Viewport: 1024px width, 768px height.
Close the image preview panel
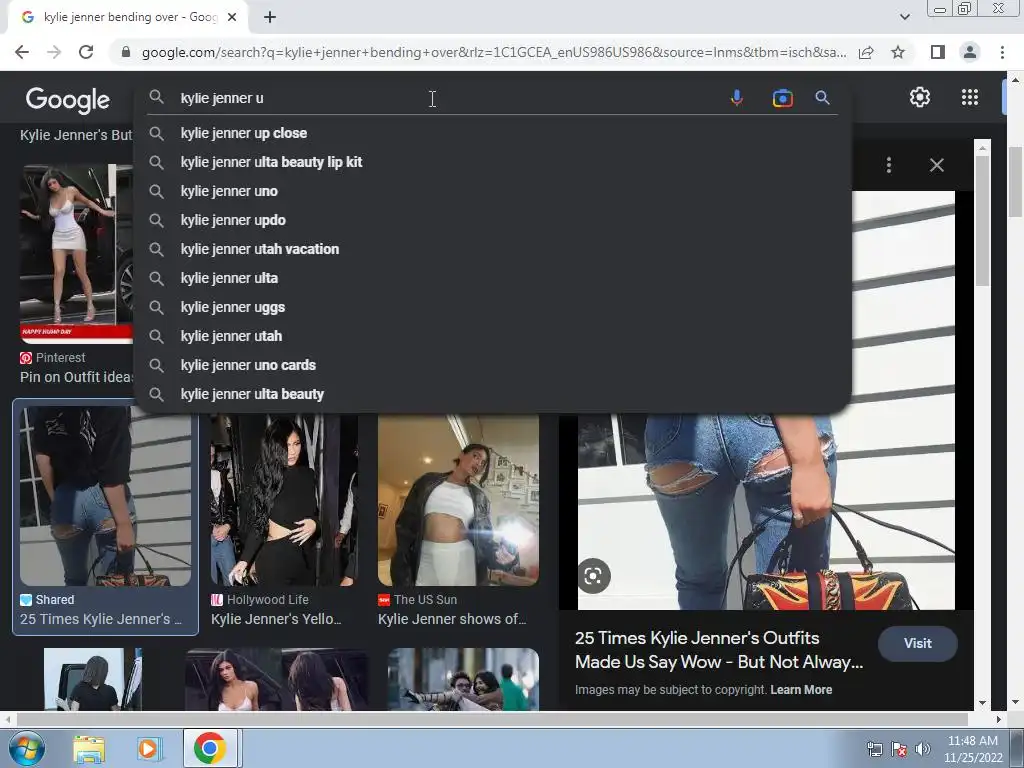[936, 165]
